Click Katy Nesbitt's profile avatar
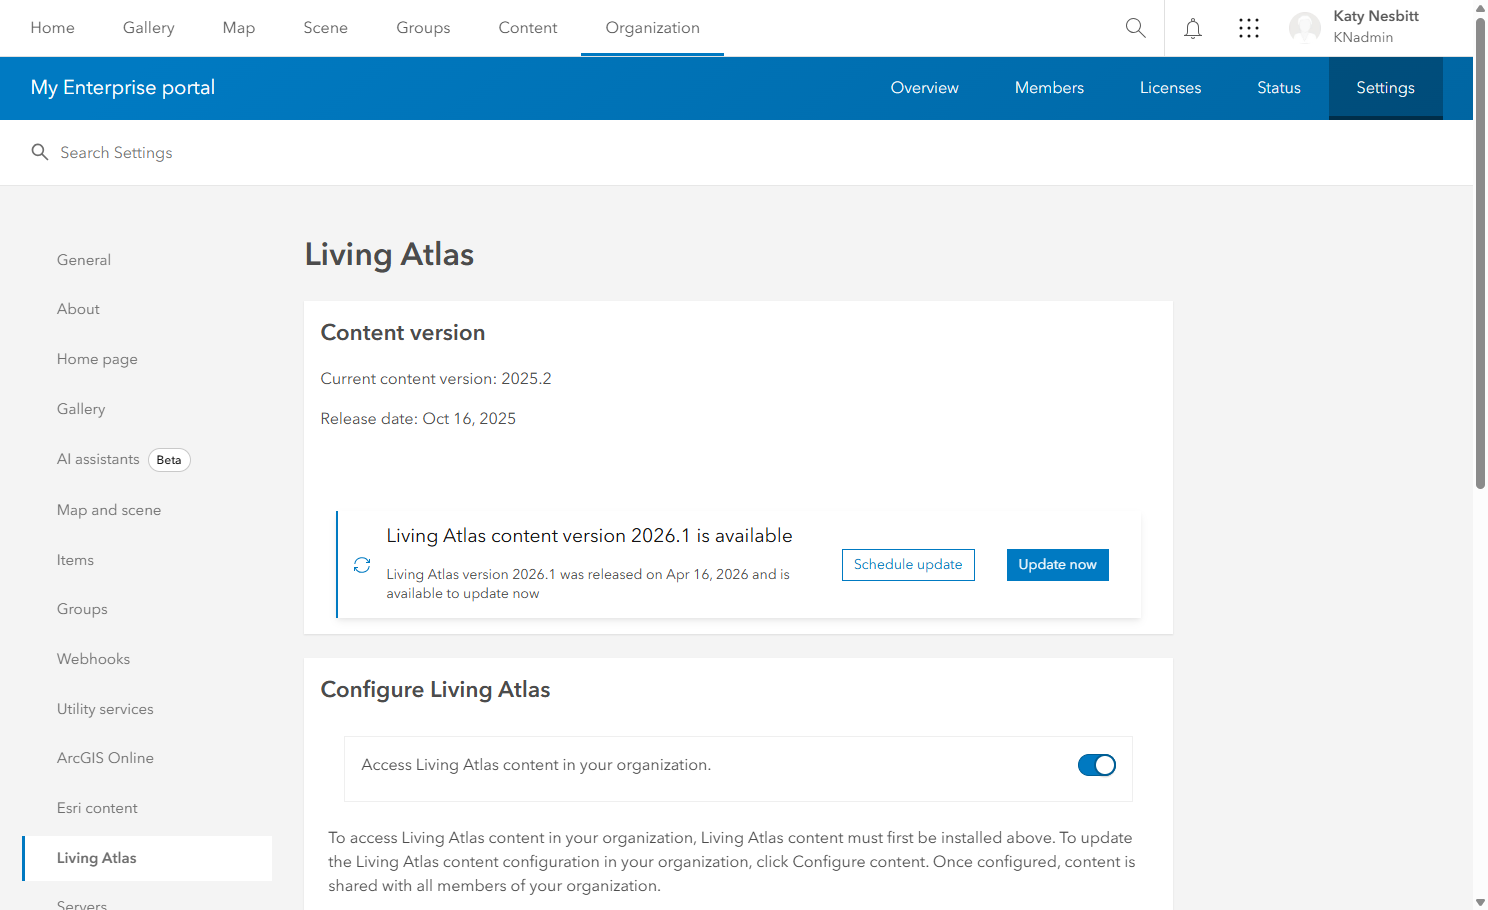The height and width of the screenshot is (910, 1488). pyautogui.click(x=1304, y=28)
